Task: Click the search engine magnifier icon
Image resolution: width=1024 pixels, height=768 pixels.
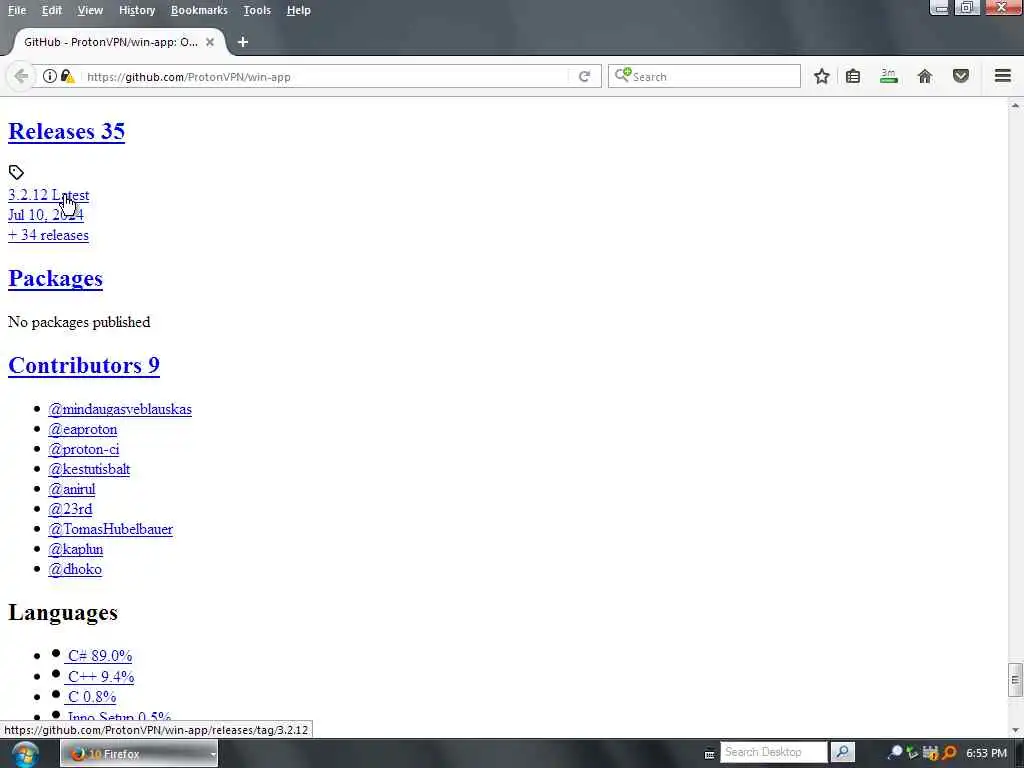Action: click(x=622, y=75)
